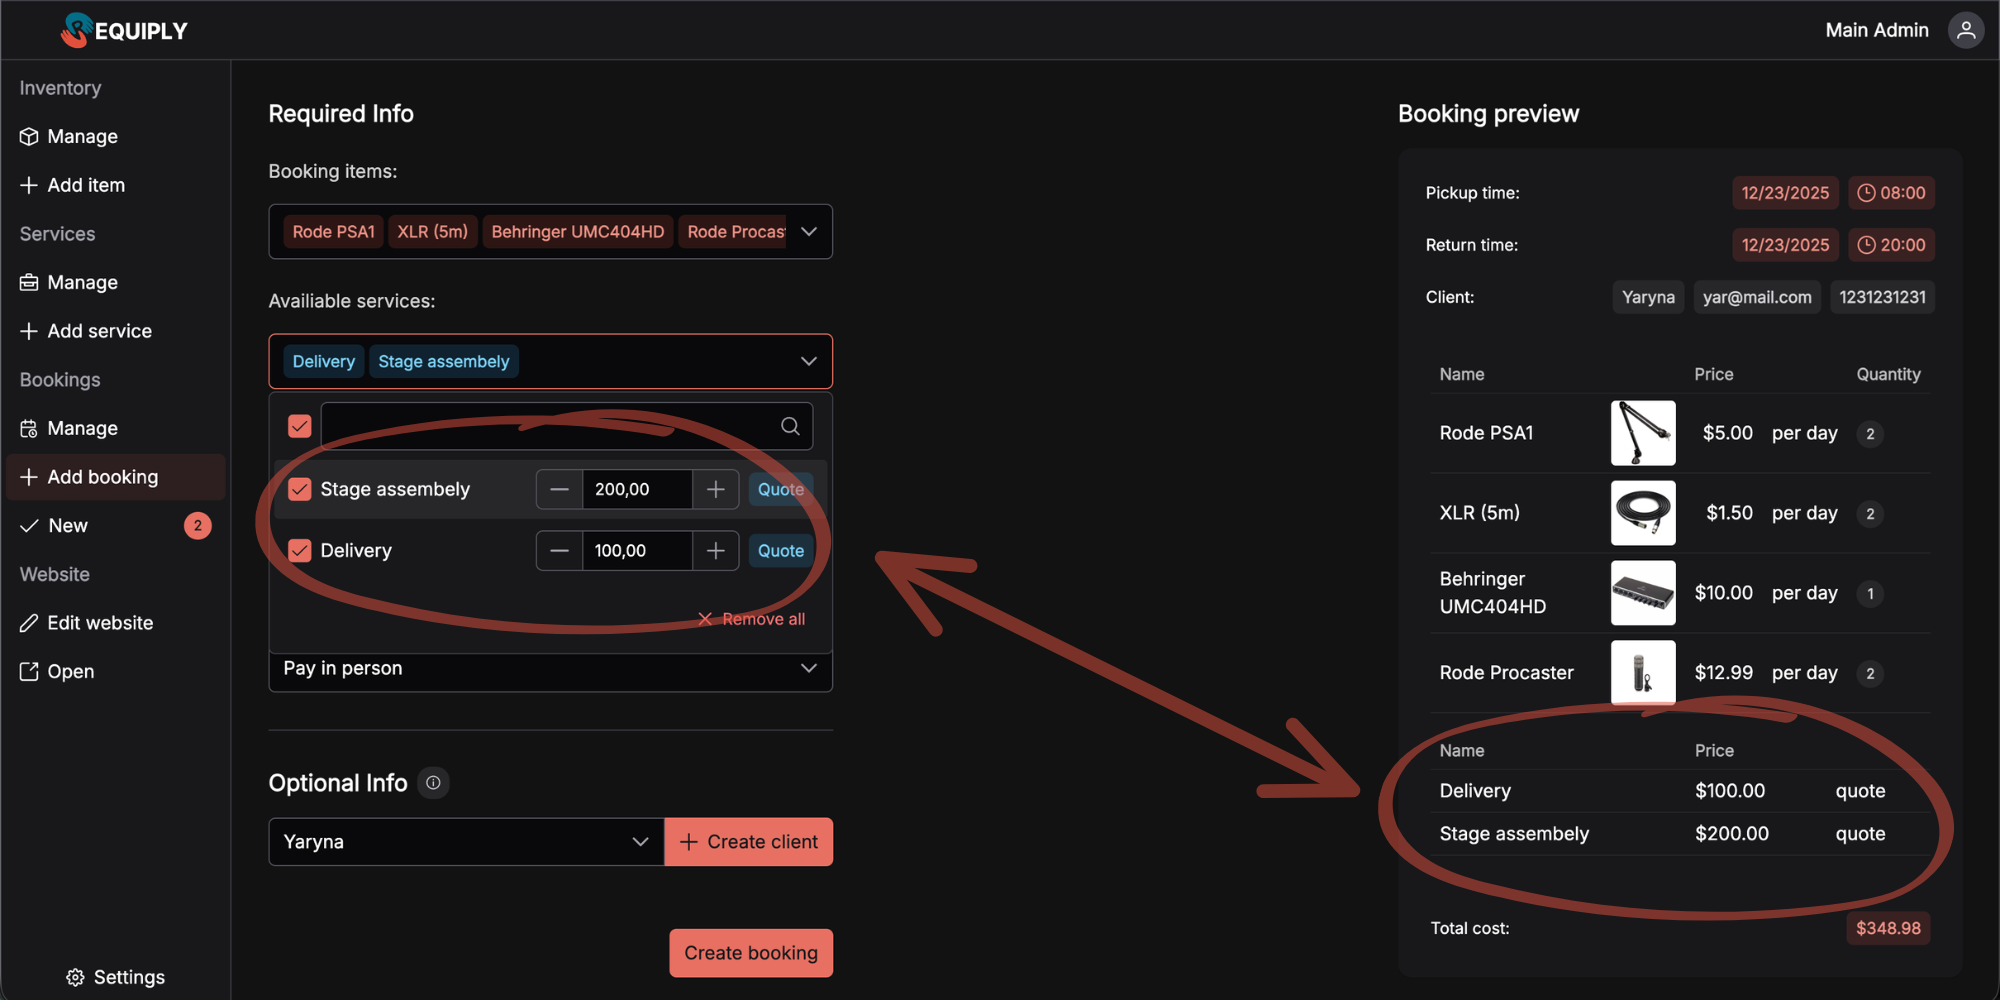Click the Optional Info information icon

(x=433, y=783)
